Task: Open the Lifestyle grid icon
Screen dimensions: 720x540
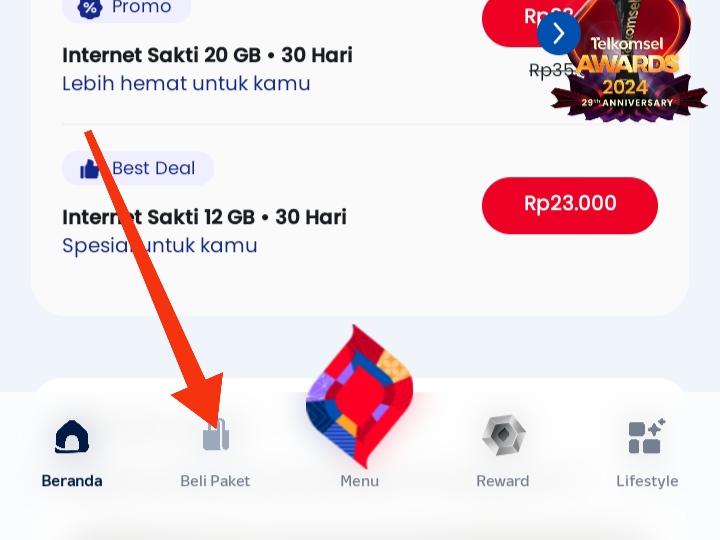Action: point(647,436)
